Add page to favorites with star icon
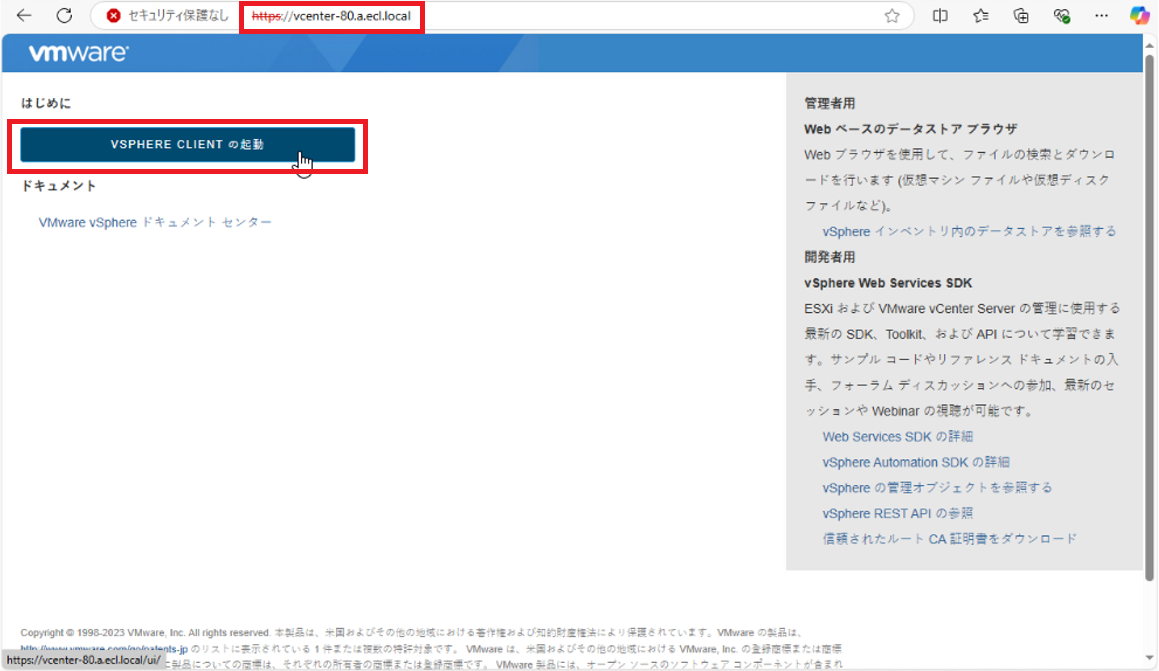 pos(892,16)
